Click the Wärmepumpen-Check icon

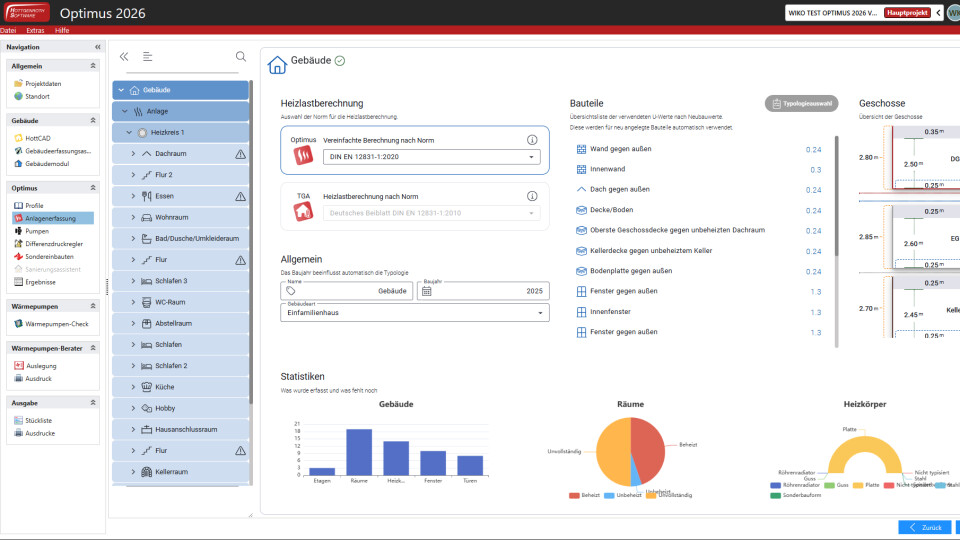click(x=18, y=323)
